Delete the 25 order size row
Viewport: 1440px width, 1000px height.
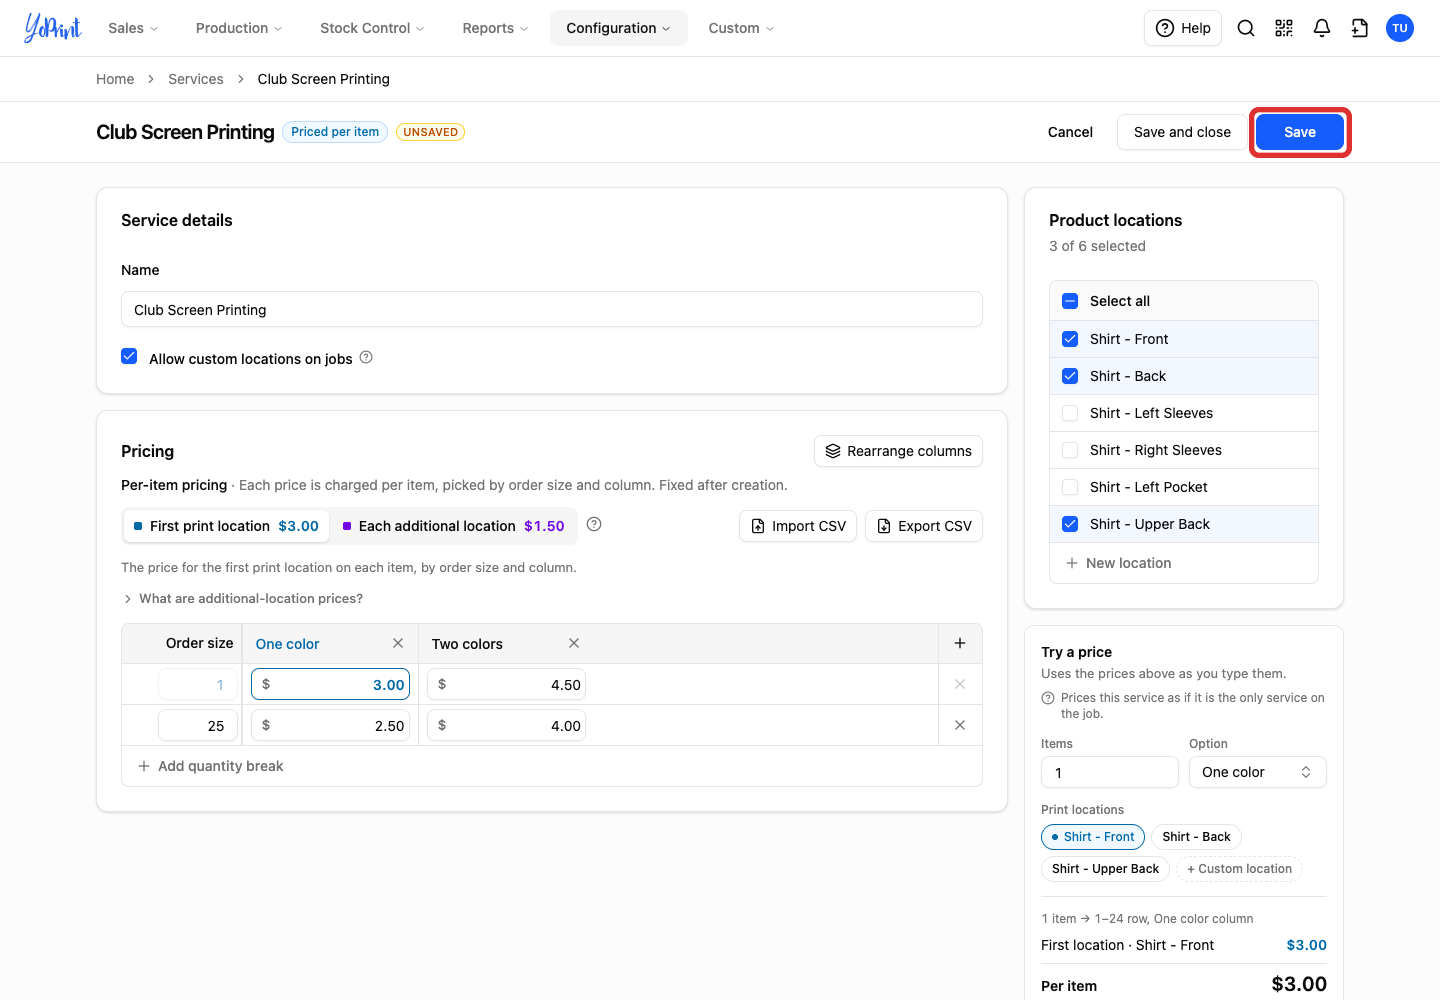tap(960, 725)
